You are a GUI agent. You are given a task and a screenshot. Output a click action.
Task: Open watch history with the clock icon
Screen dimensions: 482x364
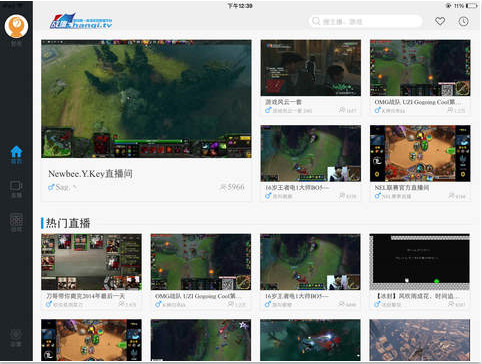coord(463,22)
